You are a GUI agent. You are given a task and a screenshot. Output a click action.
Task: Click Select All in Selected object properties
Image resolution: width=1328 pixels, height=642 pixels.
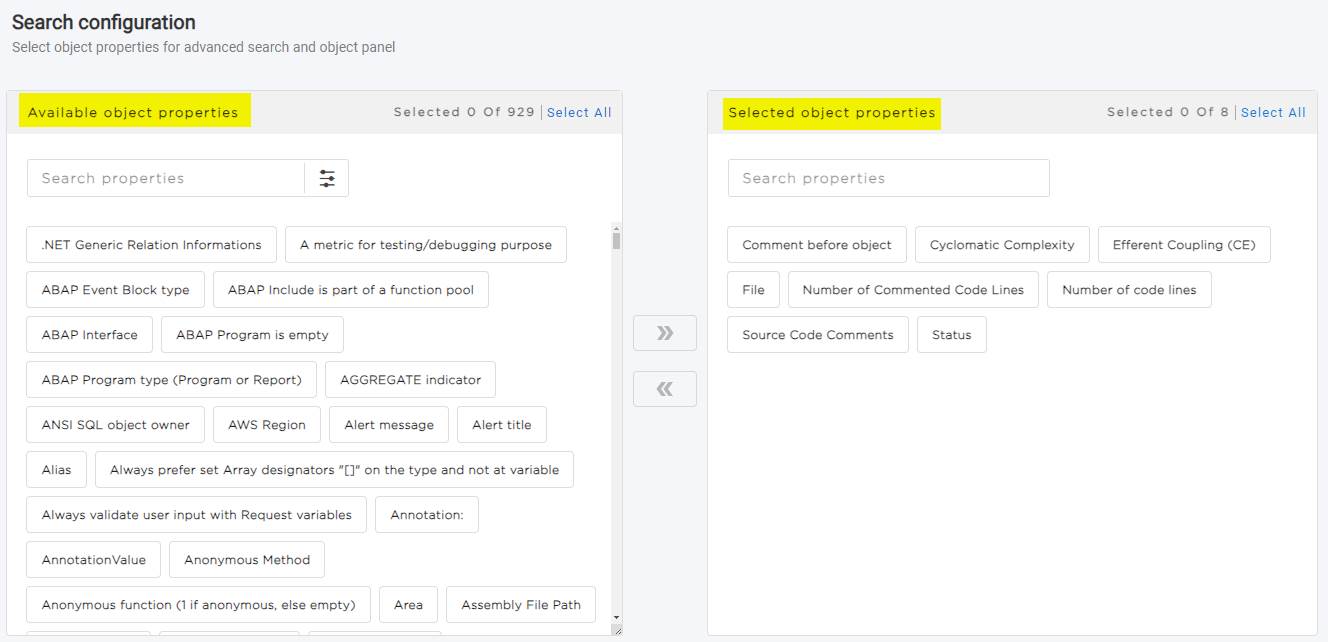tap(1272, 112)
